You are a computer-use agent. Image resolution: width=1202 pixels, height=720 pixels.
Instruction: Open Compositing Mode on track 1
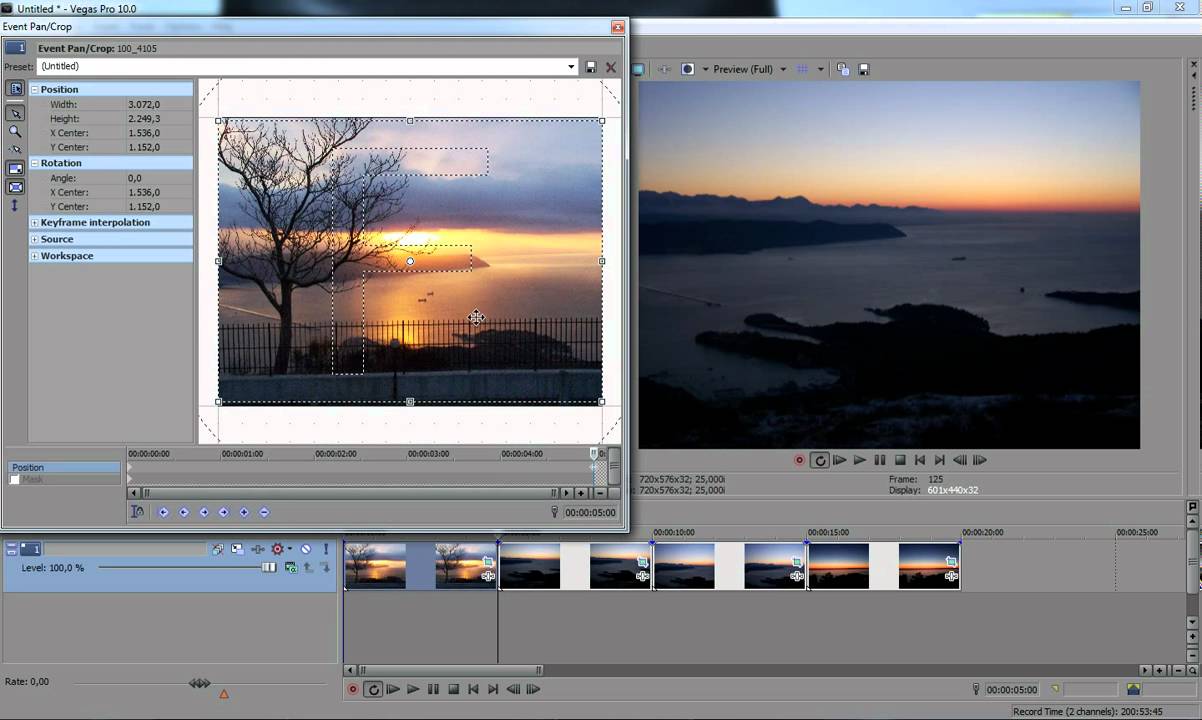coord(290,567)
